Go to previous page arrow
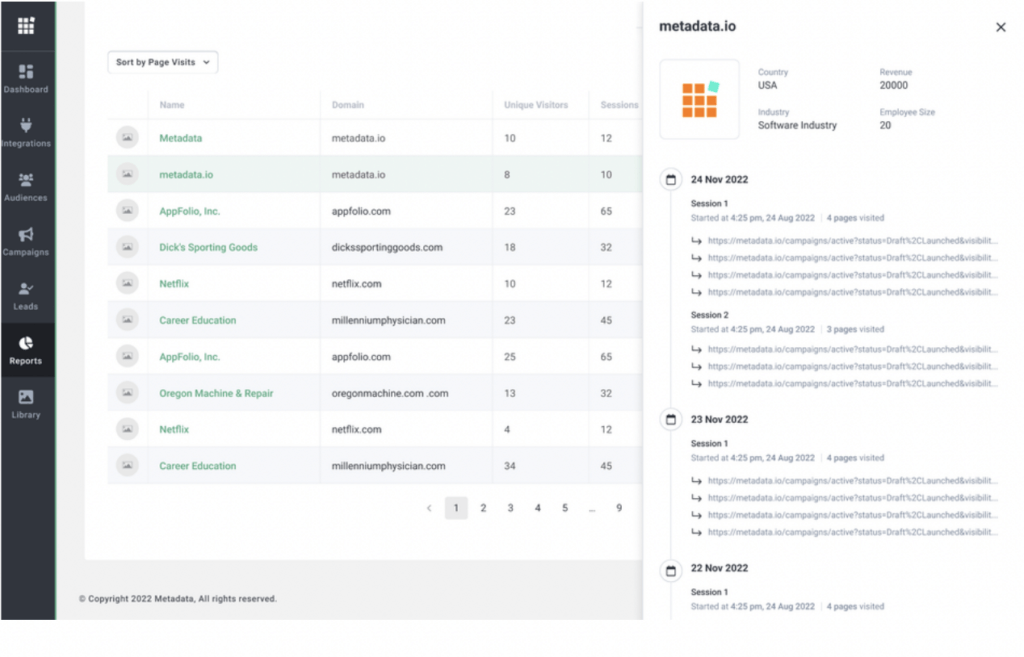The image size is (1024, 657). 429,507
